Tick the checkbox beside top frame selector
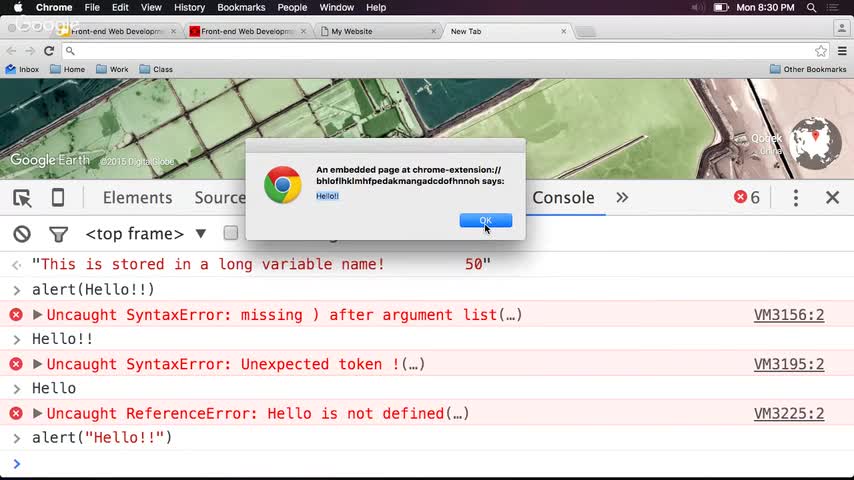854x480 pixels. [230, 233]
